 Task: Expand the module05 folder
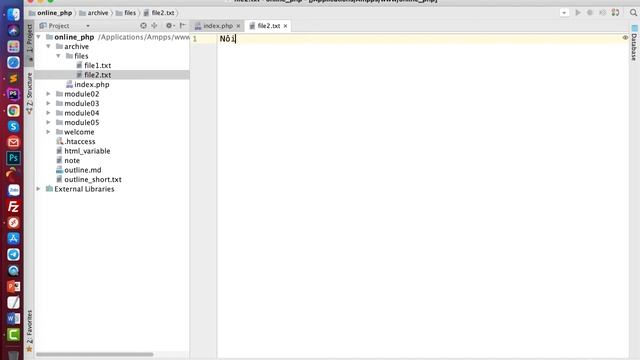[49, 122]
